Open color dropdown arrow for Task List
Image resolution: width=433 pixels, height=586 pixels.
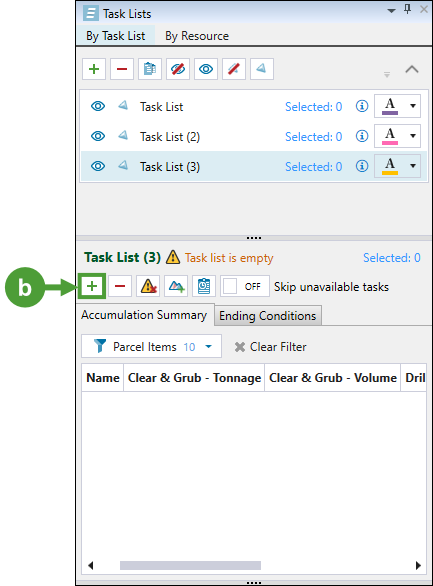coord(413,106)
